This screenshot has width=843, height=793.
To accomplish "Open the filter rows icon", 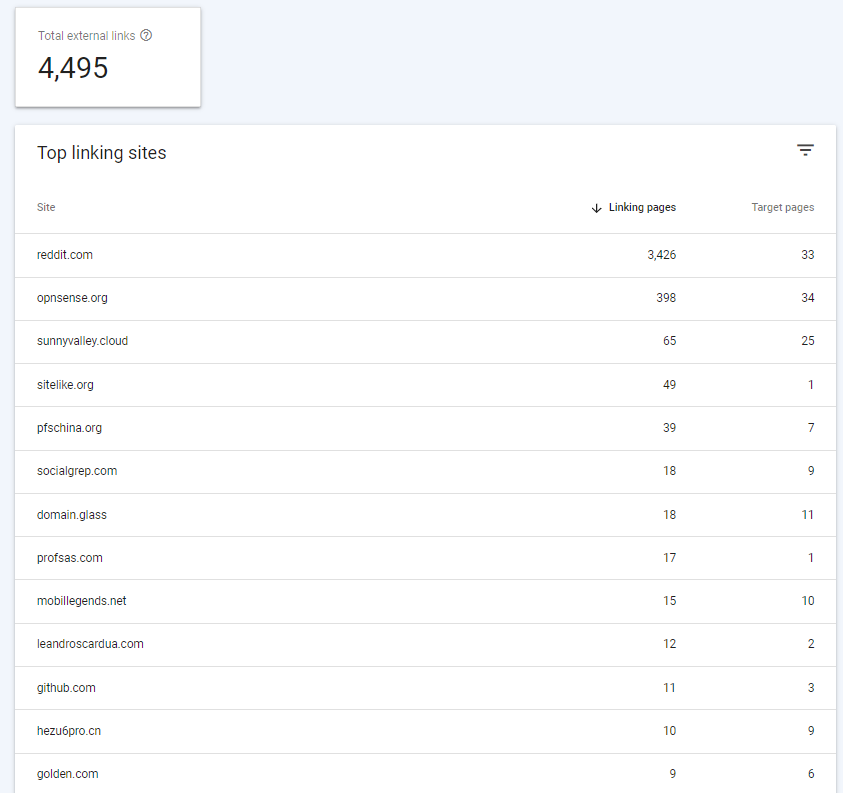I will pos(805,151).
